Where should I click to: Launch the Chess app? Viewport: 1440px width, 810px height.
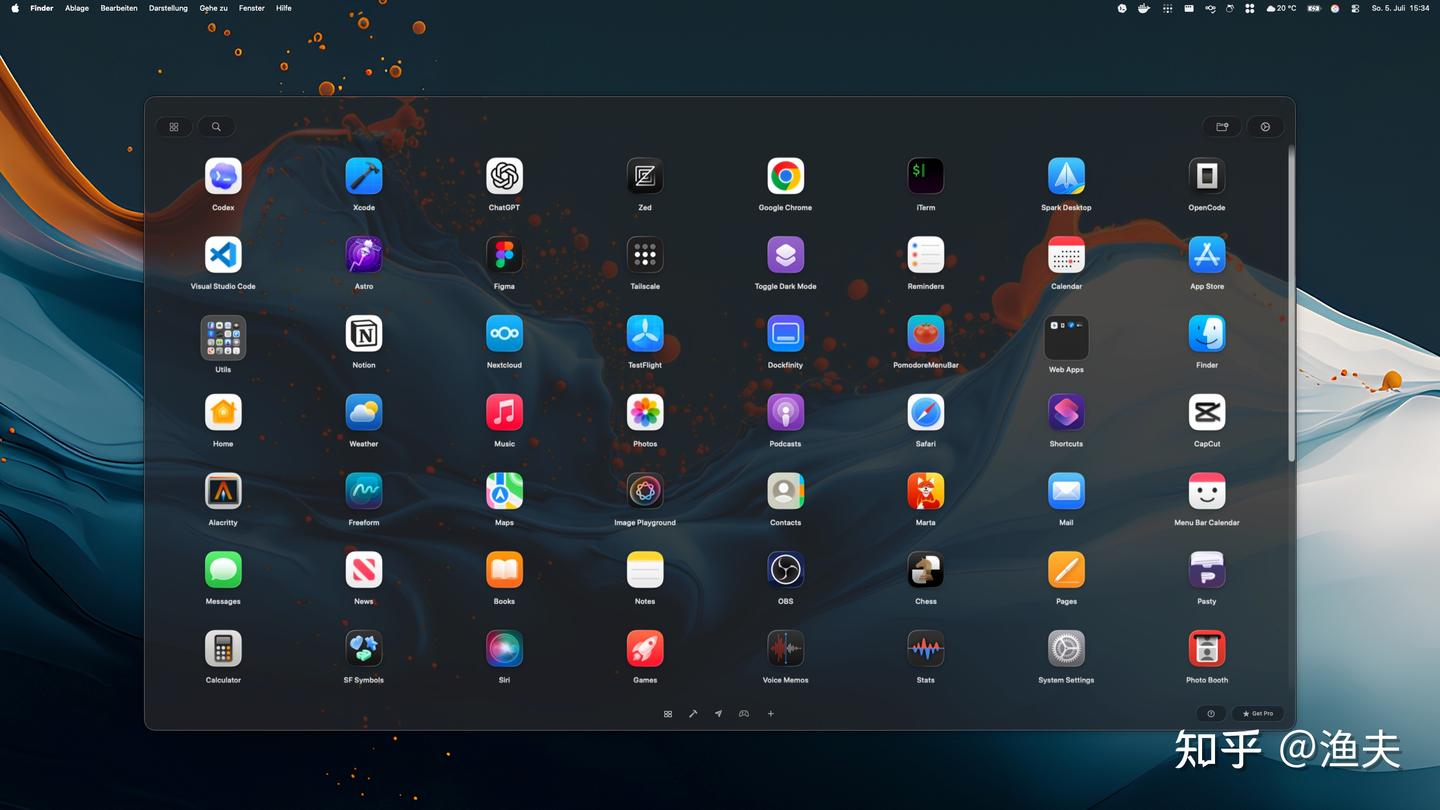pyautogui.click(x=926, y=570)
